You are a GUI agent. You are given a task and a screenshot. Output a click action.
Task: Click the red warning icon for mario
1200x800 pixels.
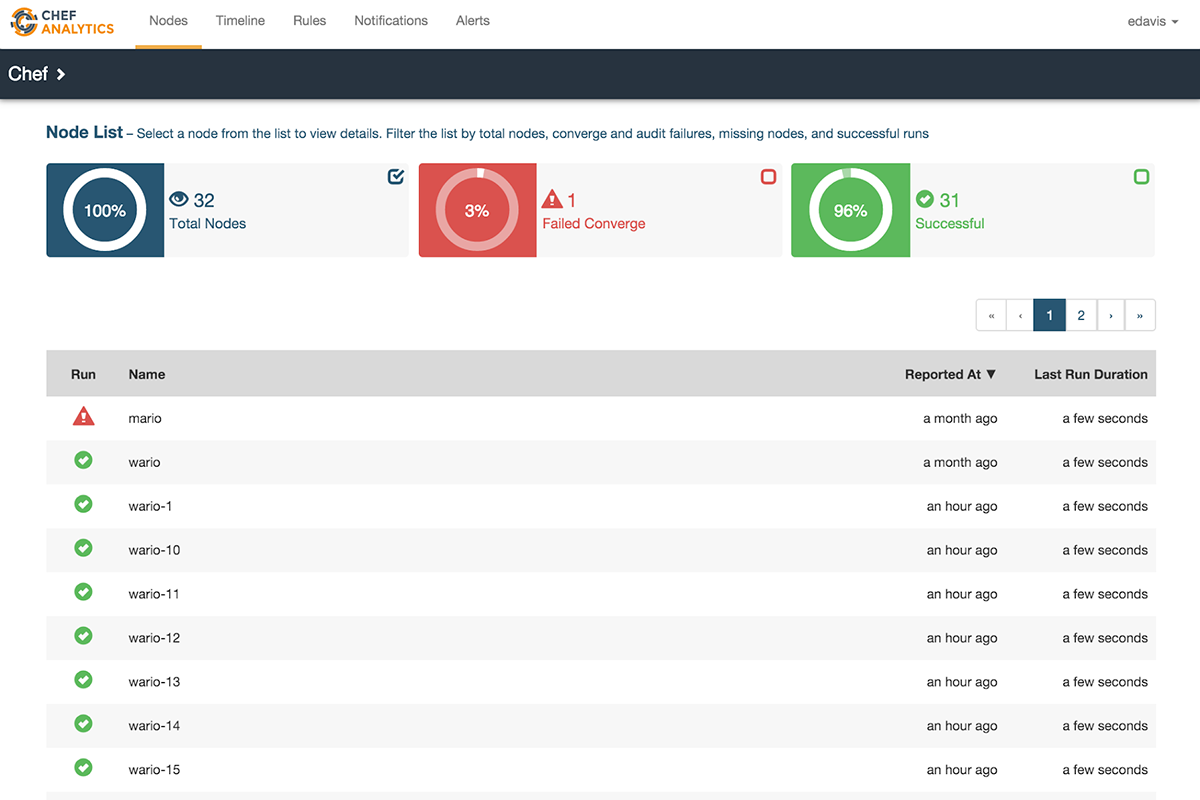click(84, 417)
